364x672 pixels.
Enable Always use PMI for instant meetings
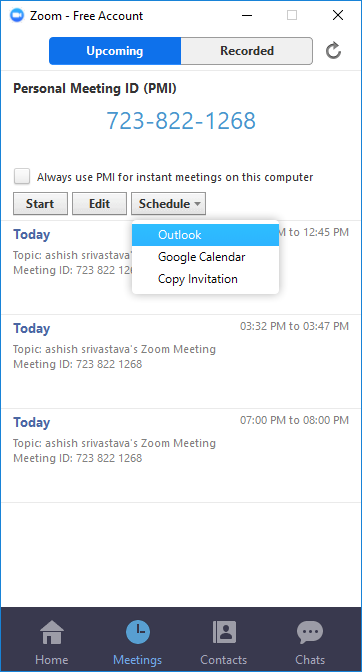point(22,177)
